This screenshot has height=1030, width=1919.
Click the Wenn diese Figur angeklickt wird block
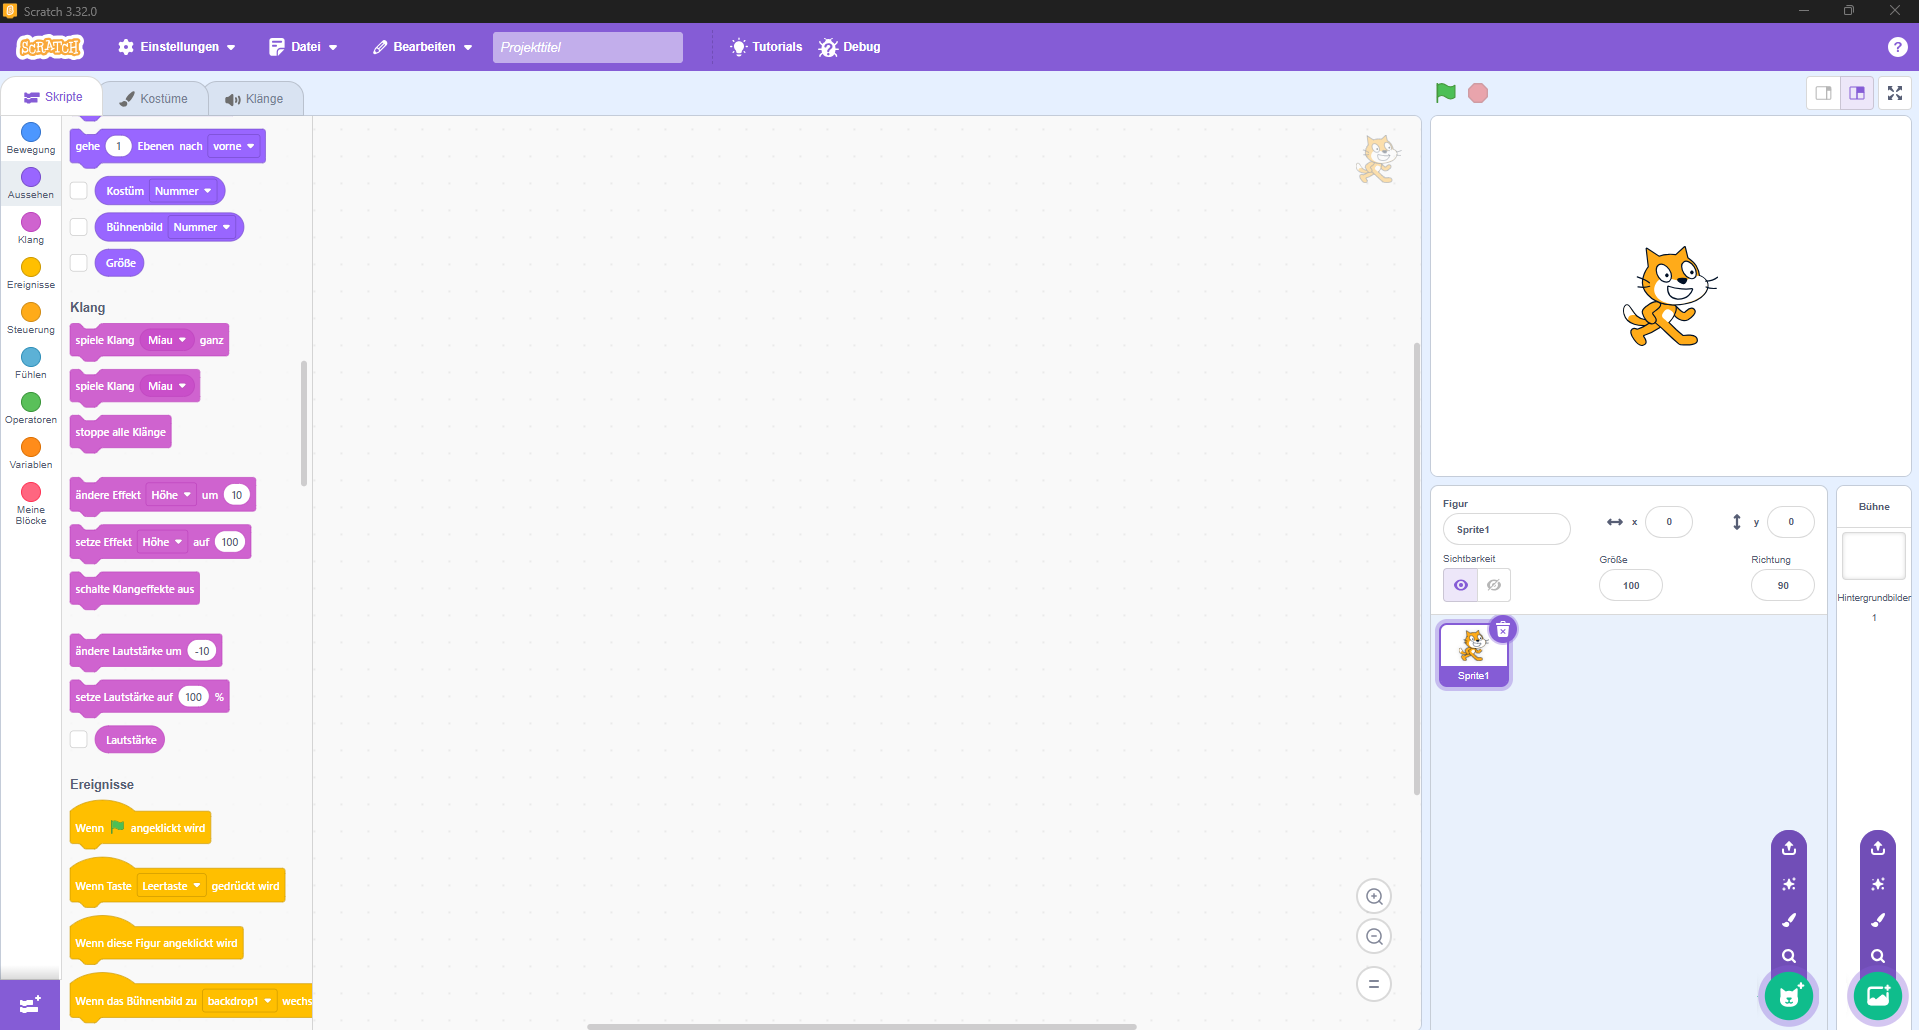[157, 943]
